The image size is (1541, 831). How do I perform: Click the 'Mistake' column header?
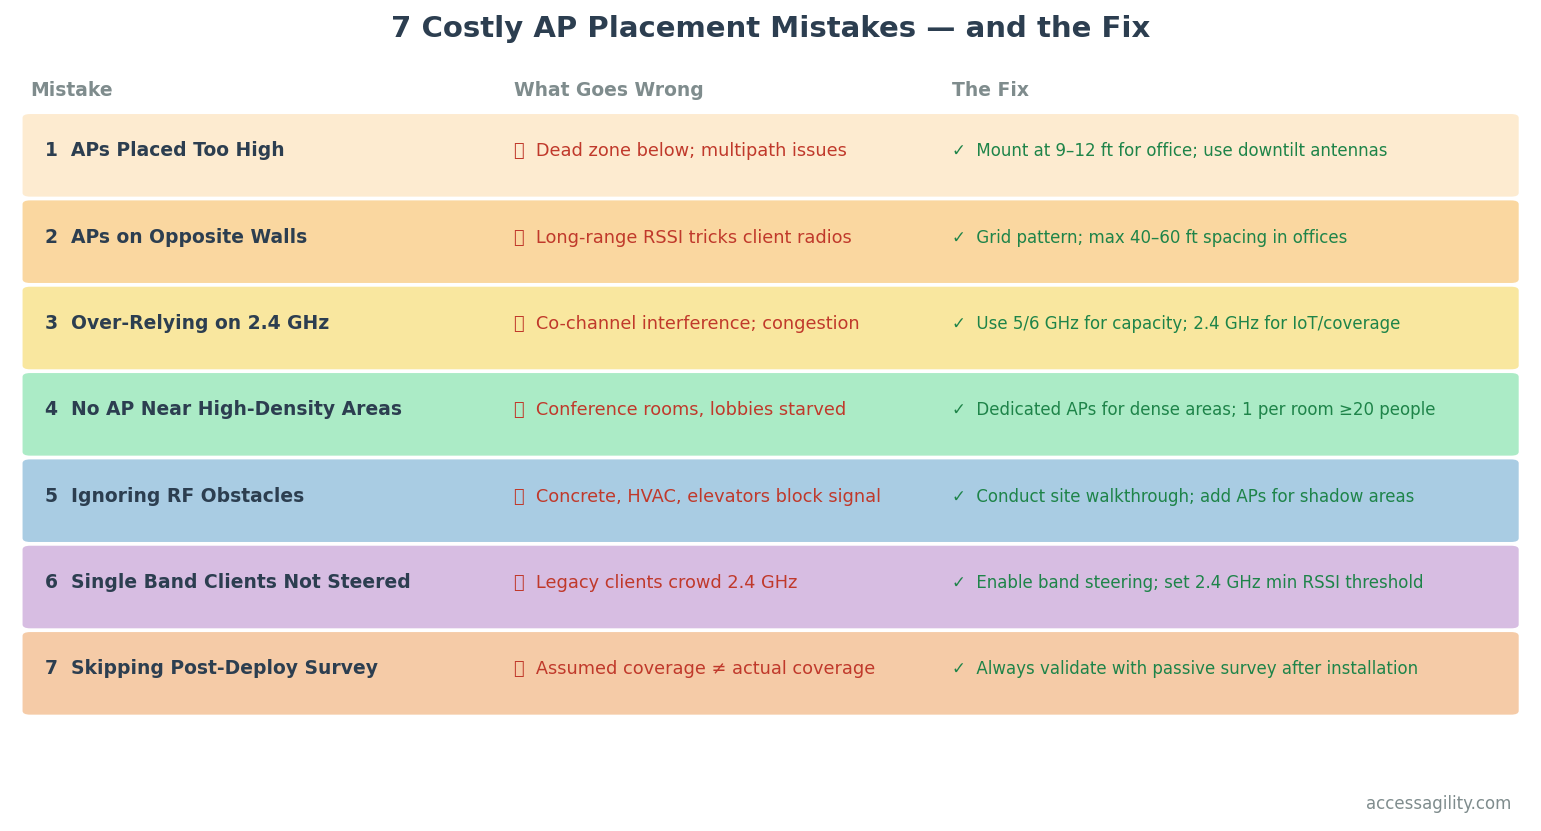coord(71,91)
